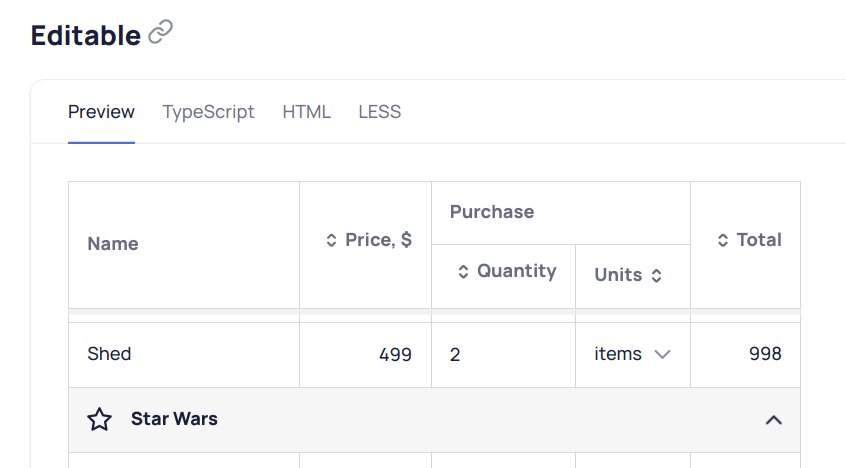Click the sort arrows icon after Units
The height and width of the screenshot is (468, 846).
(x=657, y=275)
